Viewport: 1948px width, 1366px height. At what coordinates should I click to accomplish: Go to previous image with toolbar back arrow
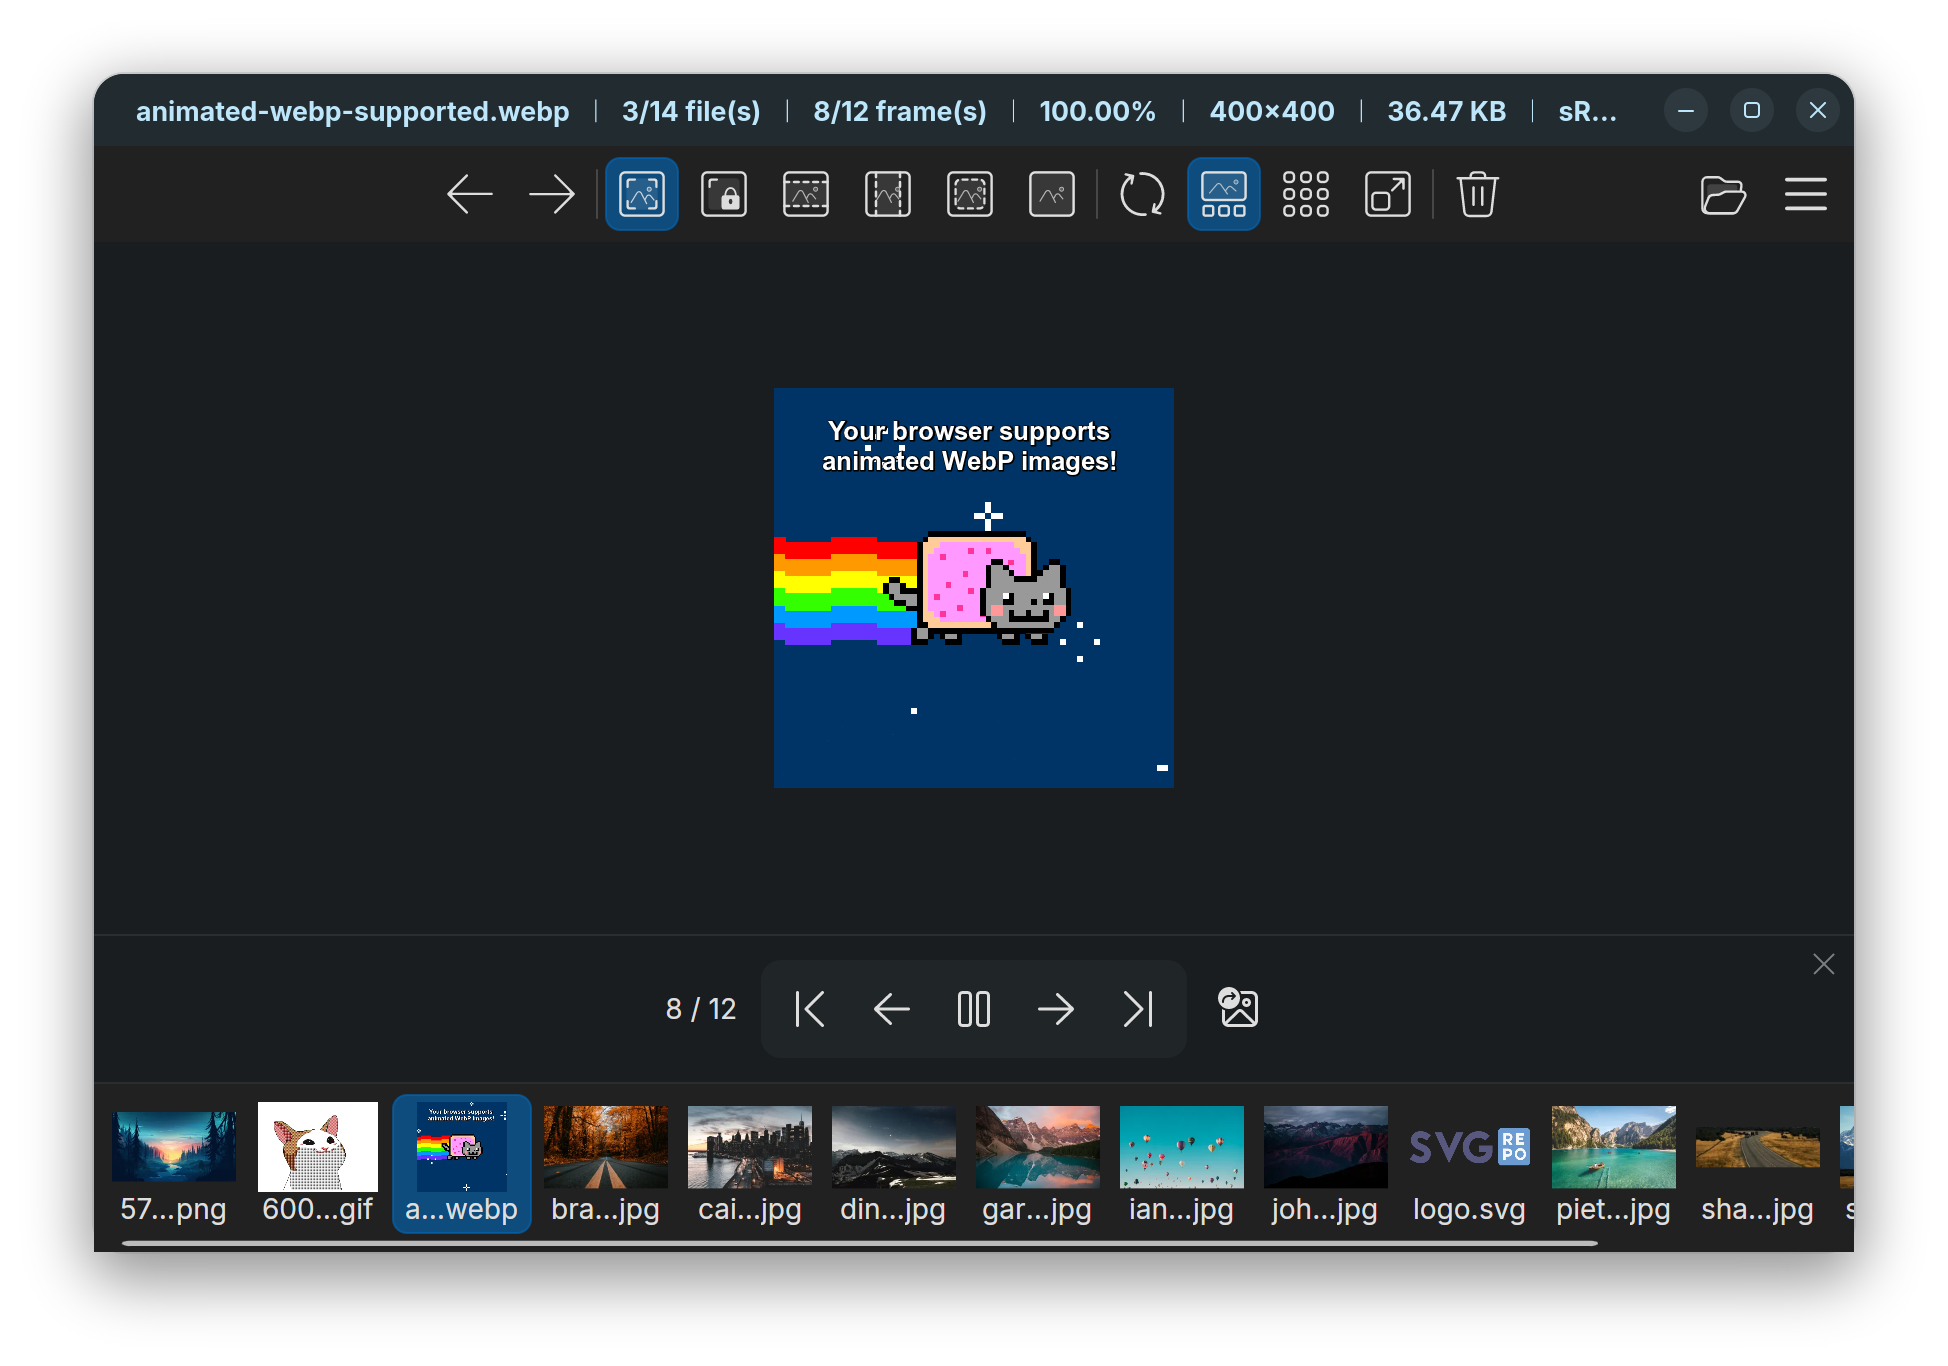470,194
